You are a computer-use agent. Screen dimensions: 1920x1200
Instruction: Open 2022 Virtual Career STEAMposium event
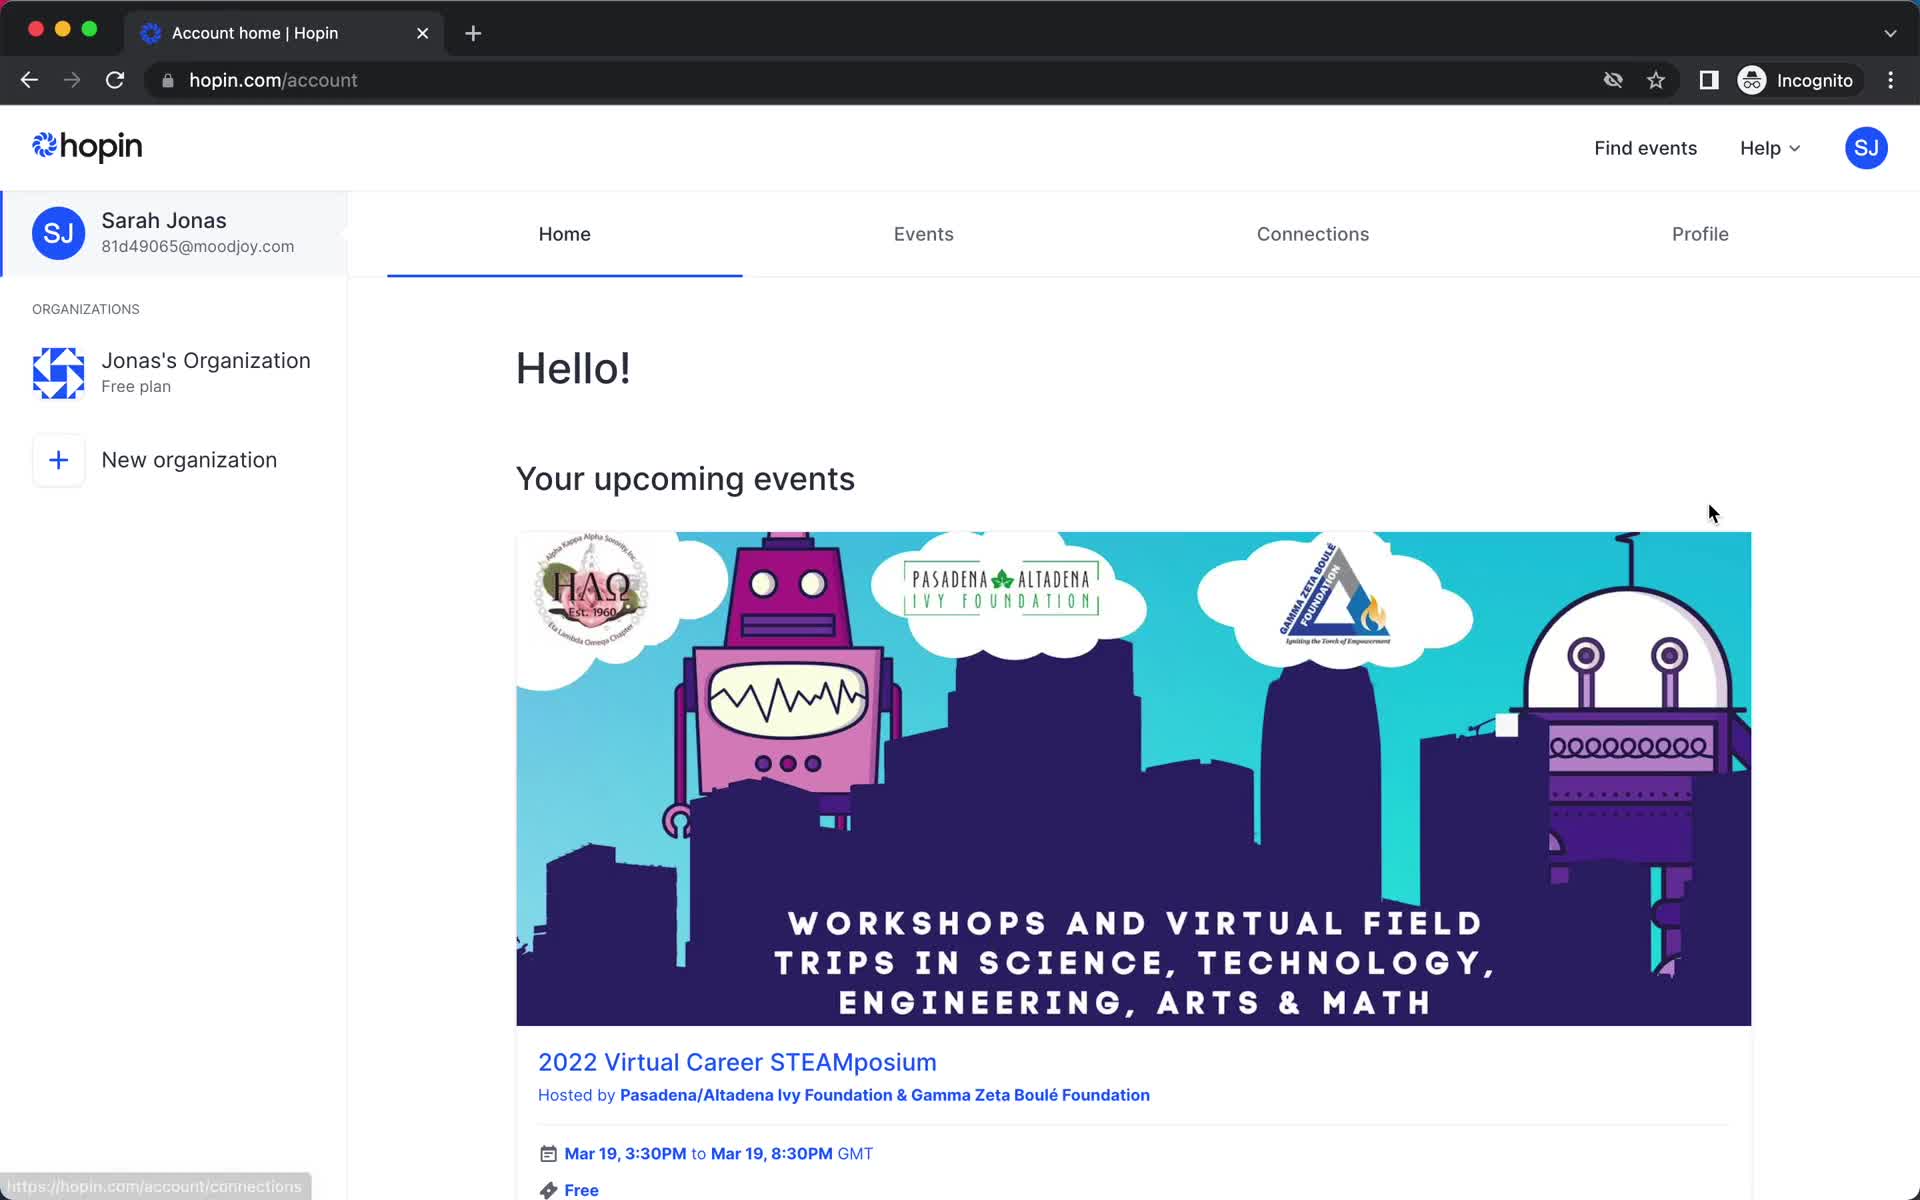click(737, 1062)
